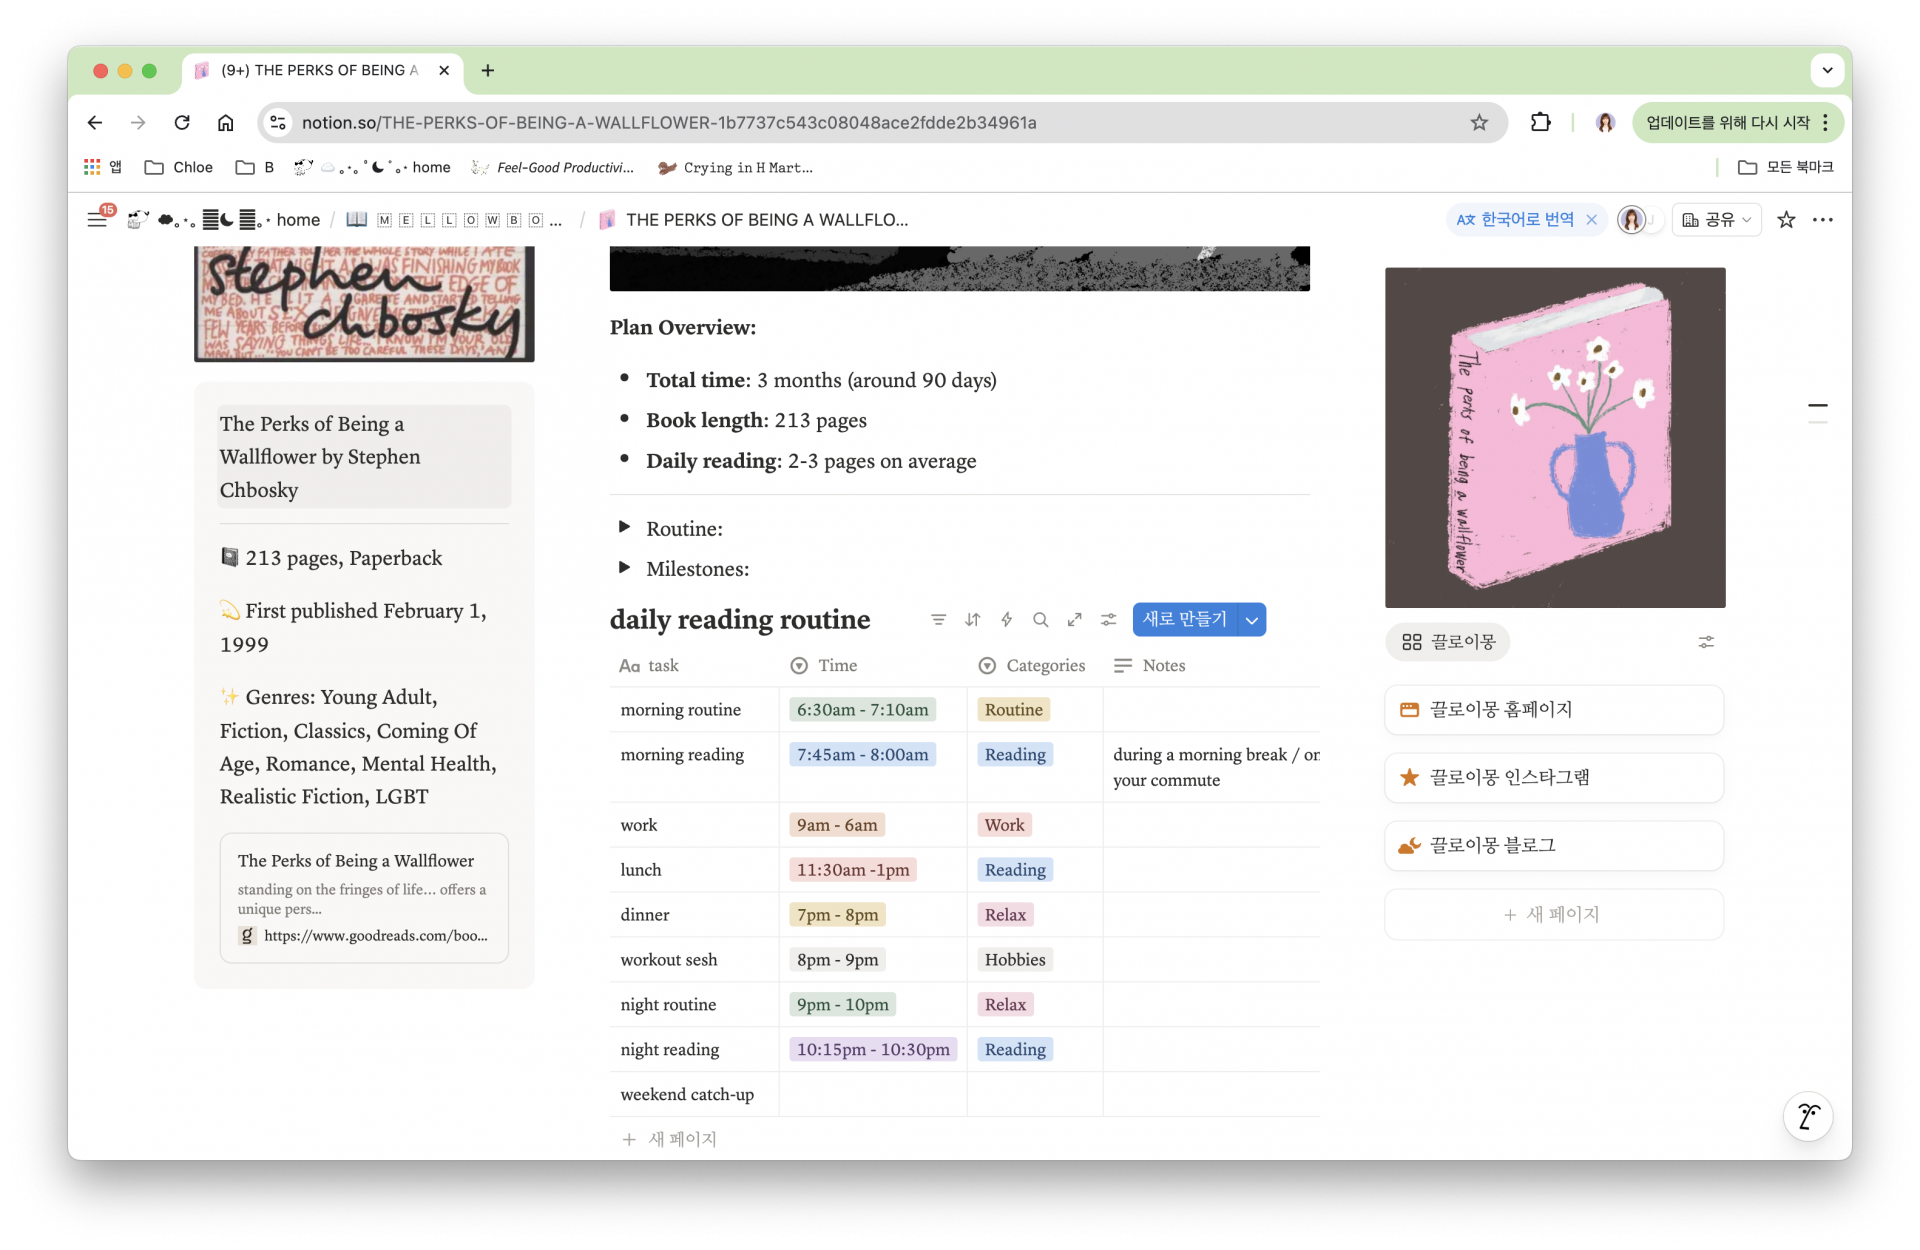Viewport: 1920px width, 1250px height.
Task: Open the Feel-Good Productivity bookmark
Action: [553, 167]
